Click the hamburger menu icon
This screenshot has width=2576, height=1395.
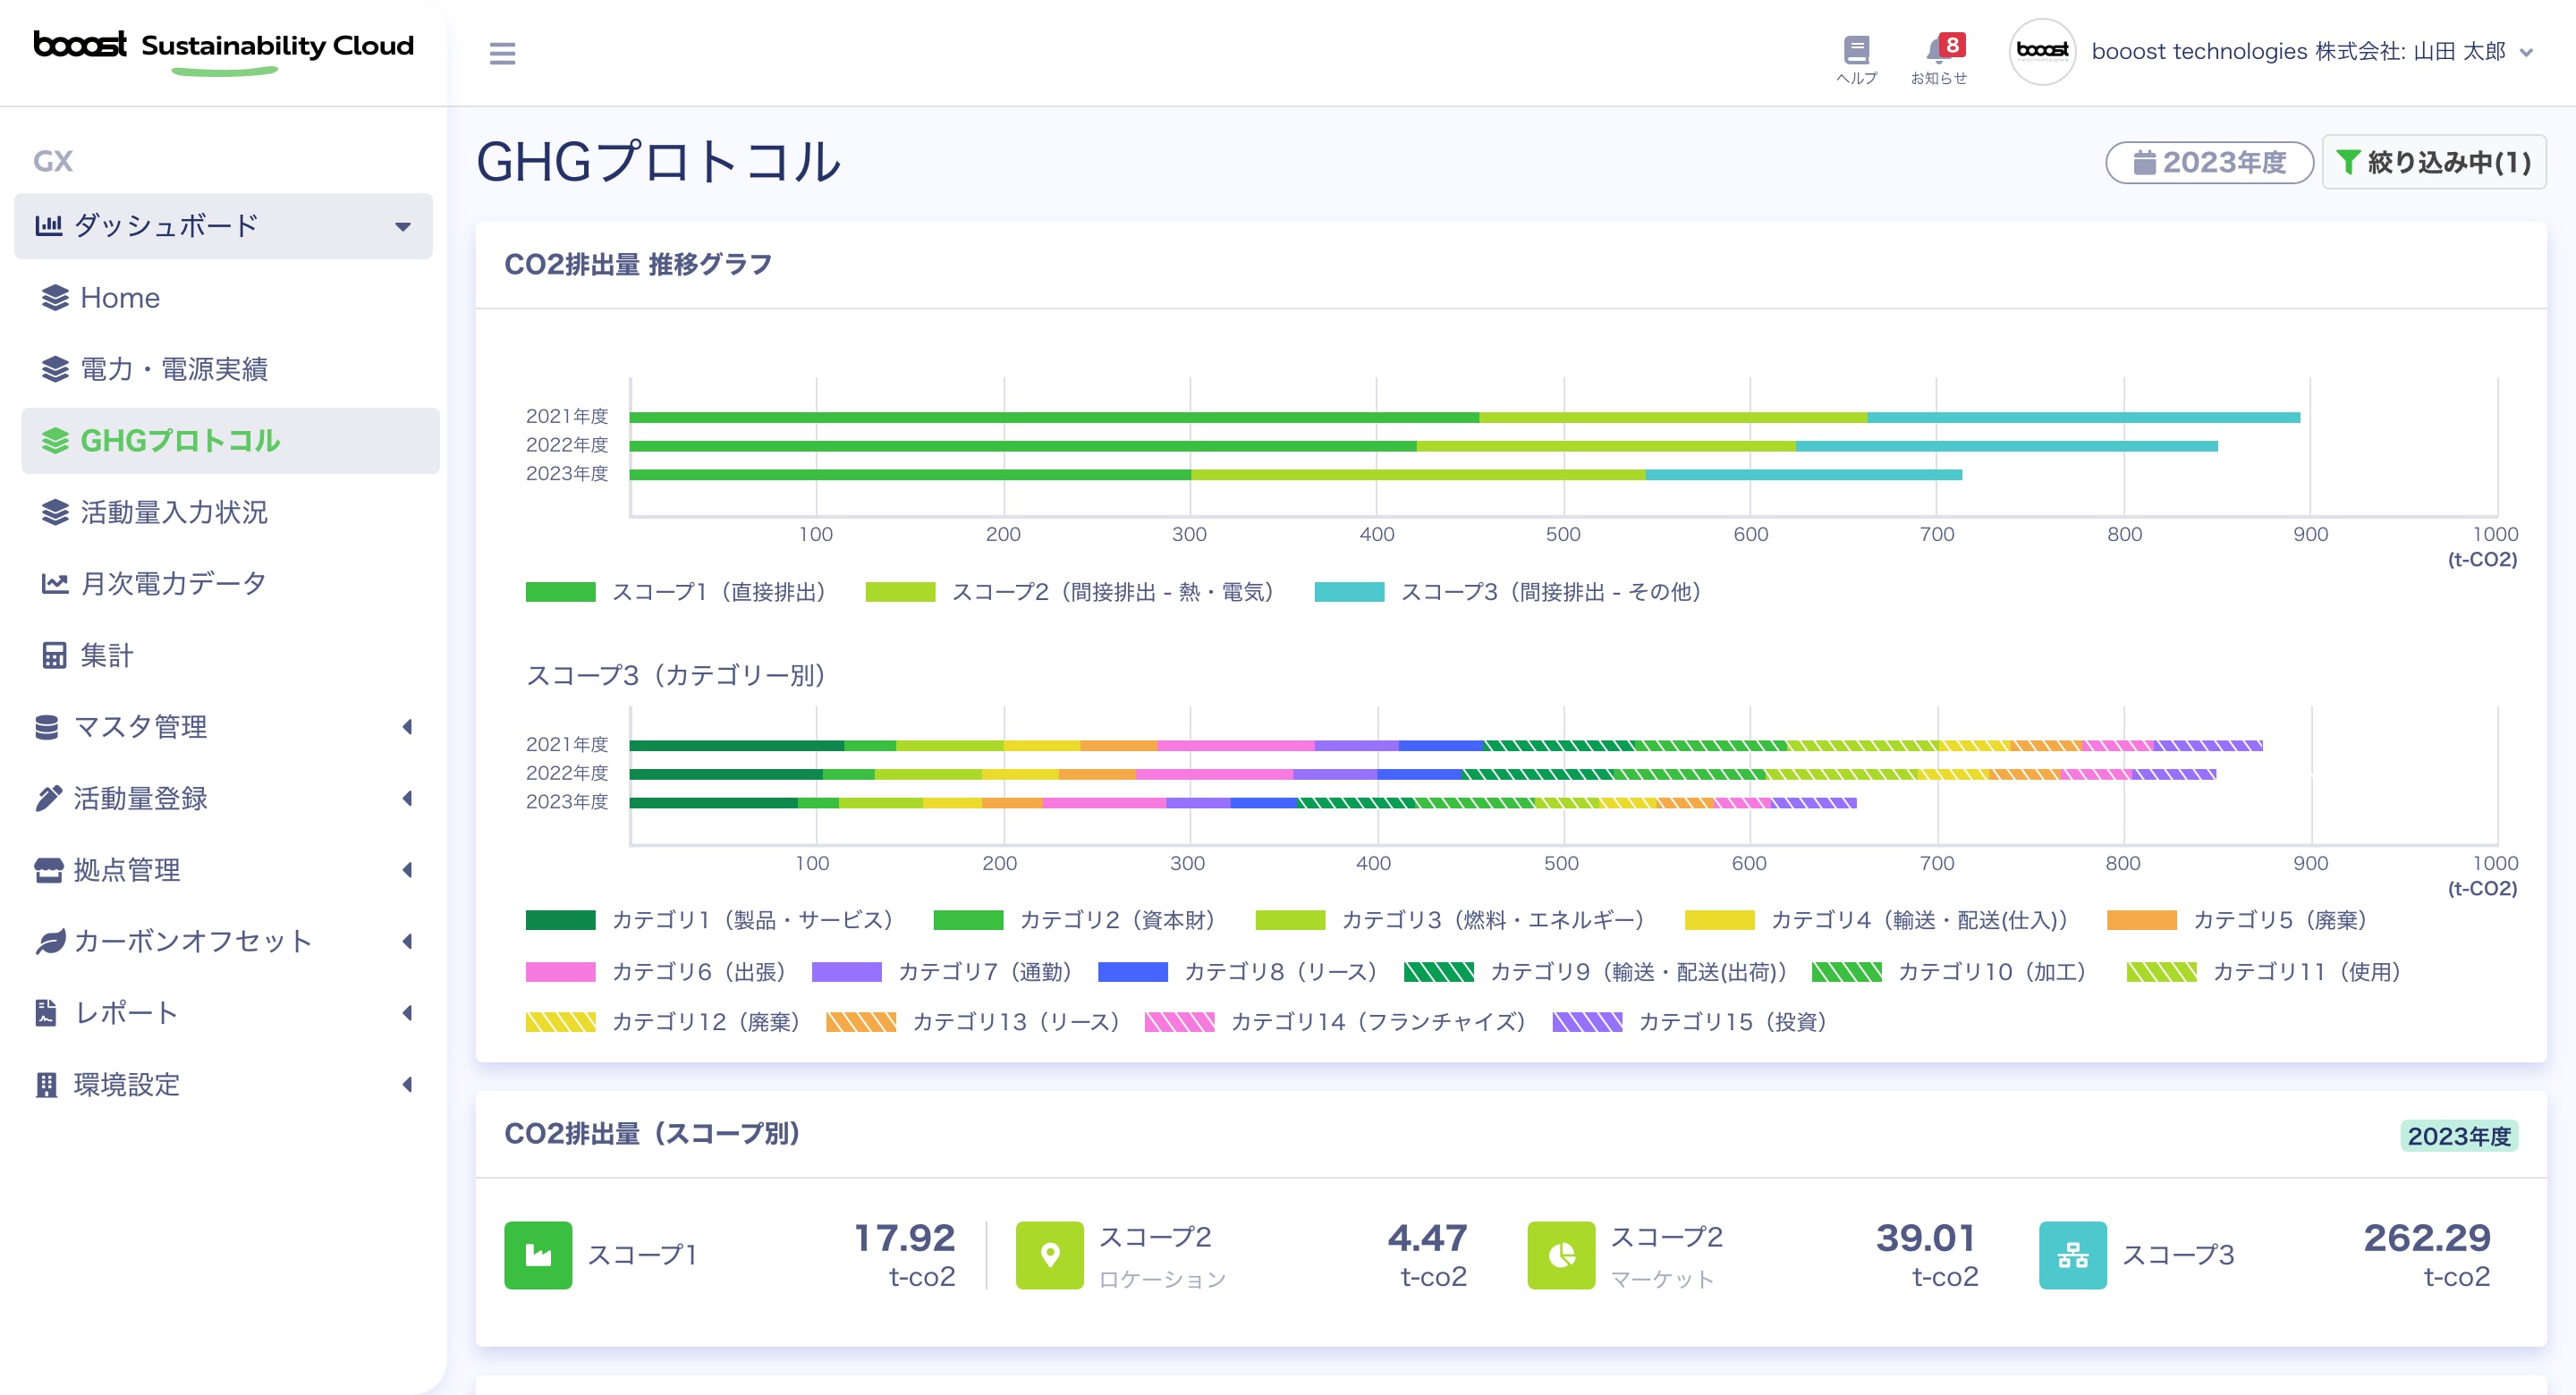(502, 53)
